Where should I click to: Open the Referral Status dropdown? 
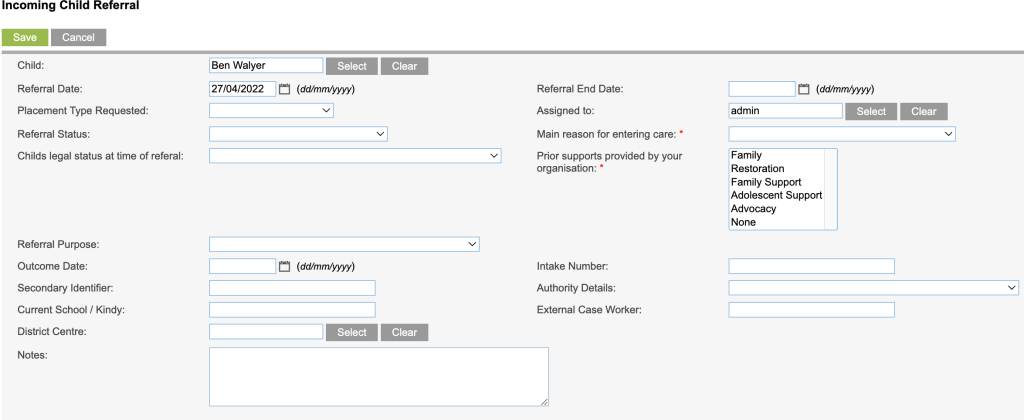[298, 134]
